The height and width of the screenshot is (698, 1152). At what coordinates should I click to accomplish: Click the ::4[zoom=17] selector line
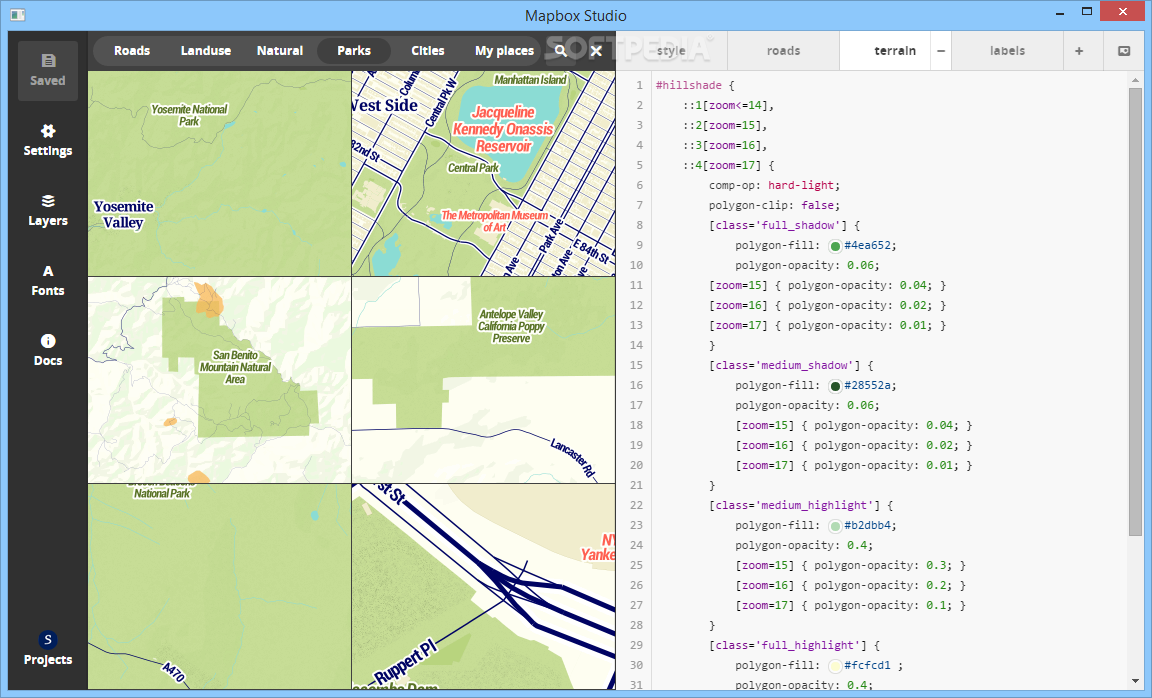click(728, 165)
